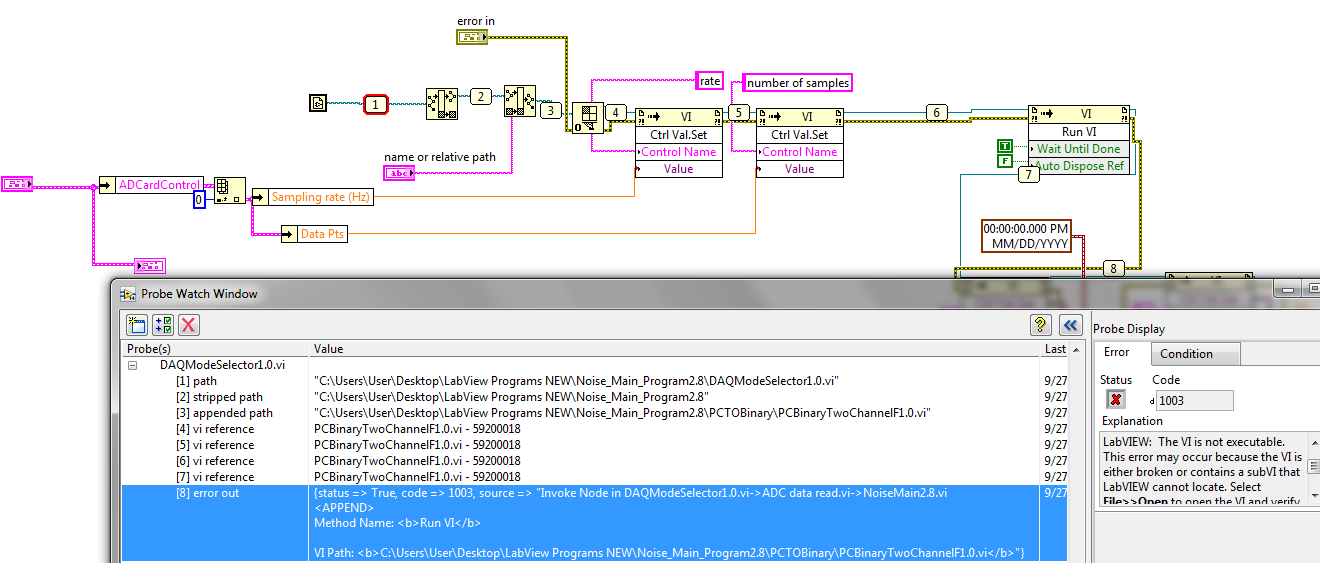Click the Probe(s) column header

click(215, 349)
